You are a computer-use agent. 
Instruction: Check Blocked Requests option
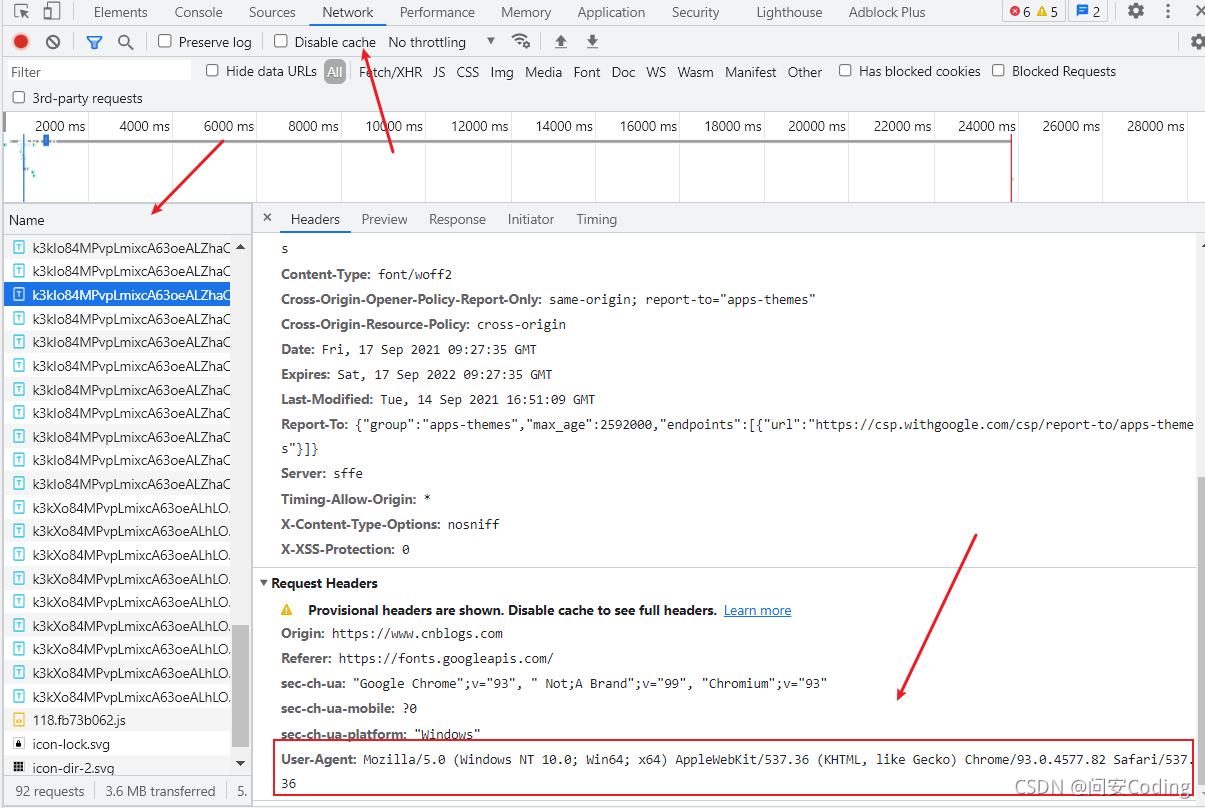pyautogui.click(x=998, y=70)
